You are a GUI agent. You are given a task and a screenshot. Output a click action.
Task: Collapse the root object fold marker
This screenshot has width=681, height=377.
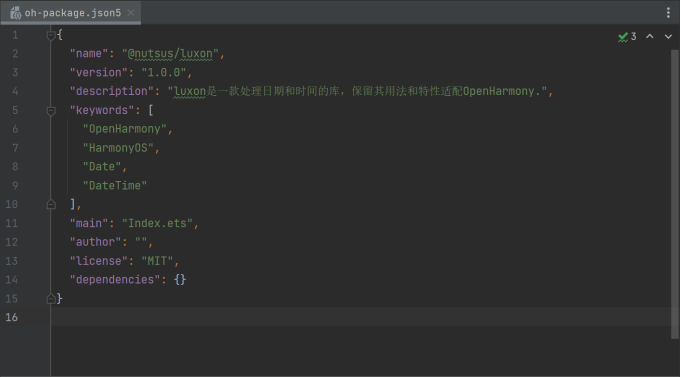[51, 35]
